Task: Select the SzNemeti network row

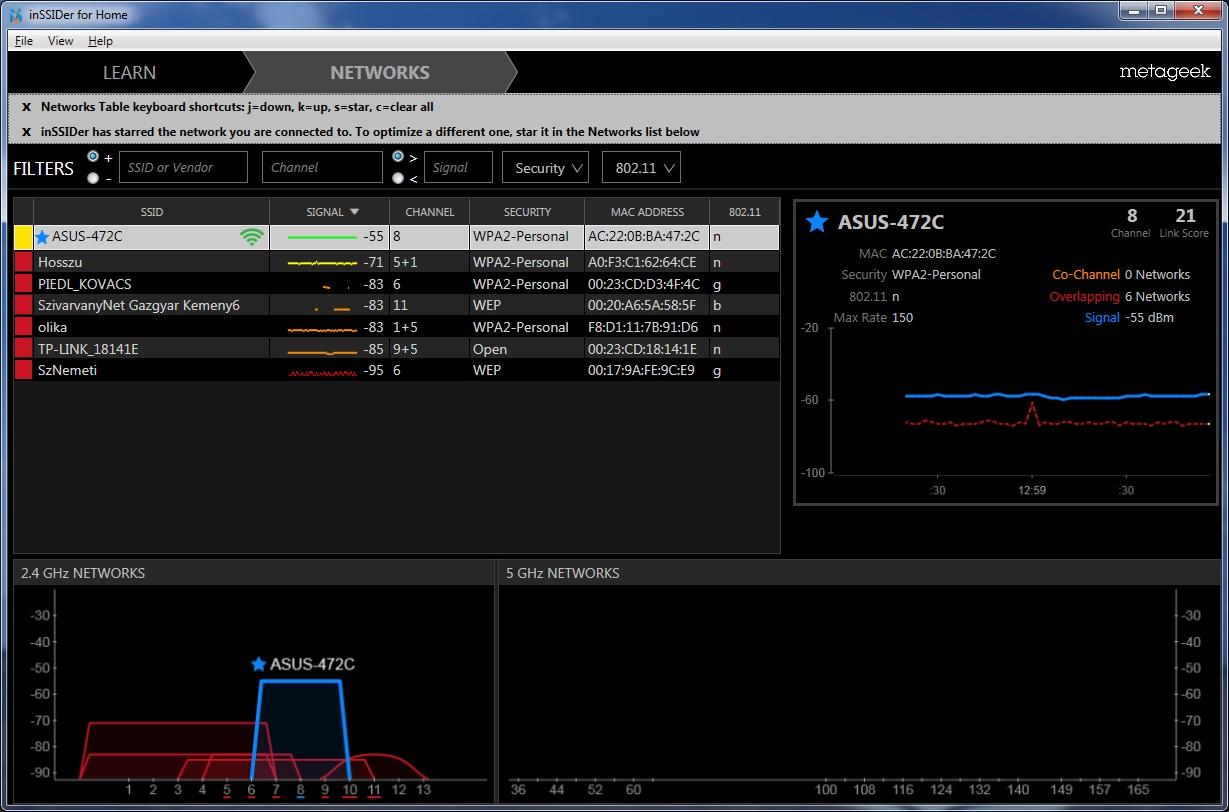Action: [x=397, y=370]
